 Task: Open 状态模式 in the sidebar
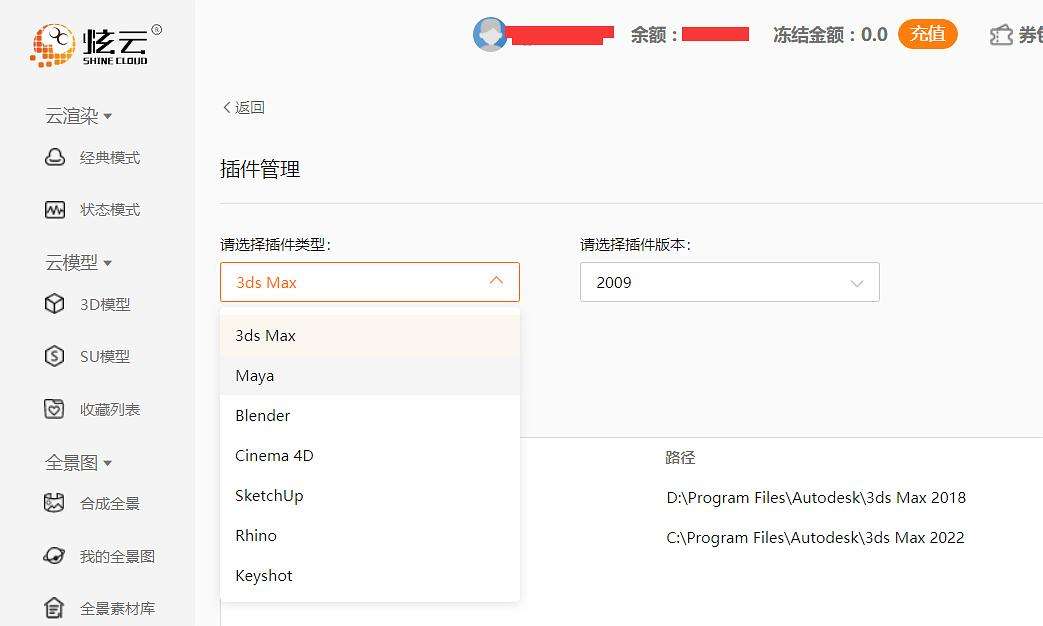(110, 210)
